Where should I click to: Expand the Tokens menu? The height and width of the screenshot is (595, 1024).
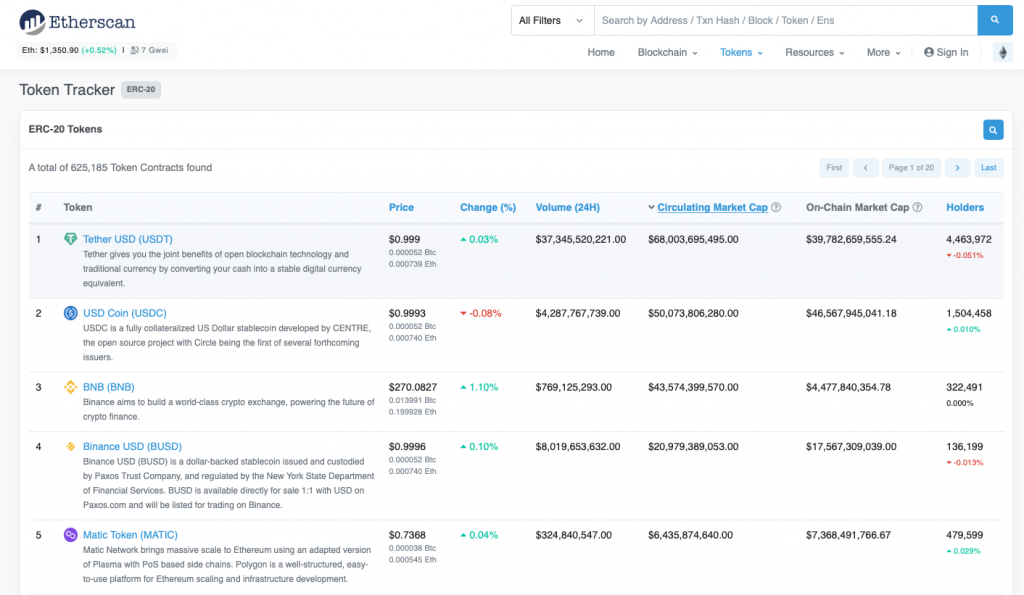741,52
